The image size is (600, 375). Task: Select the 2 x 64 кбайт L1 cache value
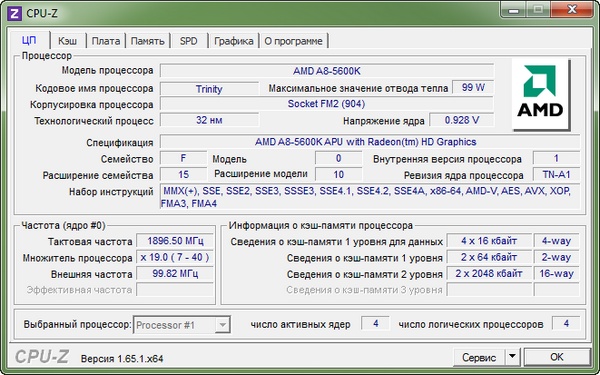click(489, 257)
